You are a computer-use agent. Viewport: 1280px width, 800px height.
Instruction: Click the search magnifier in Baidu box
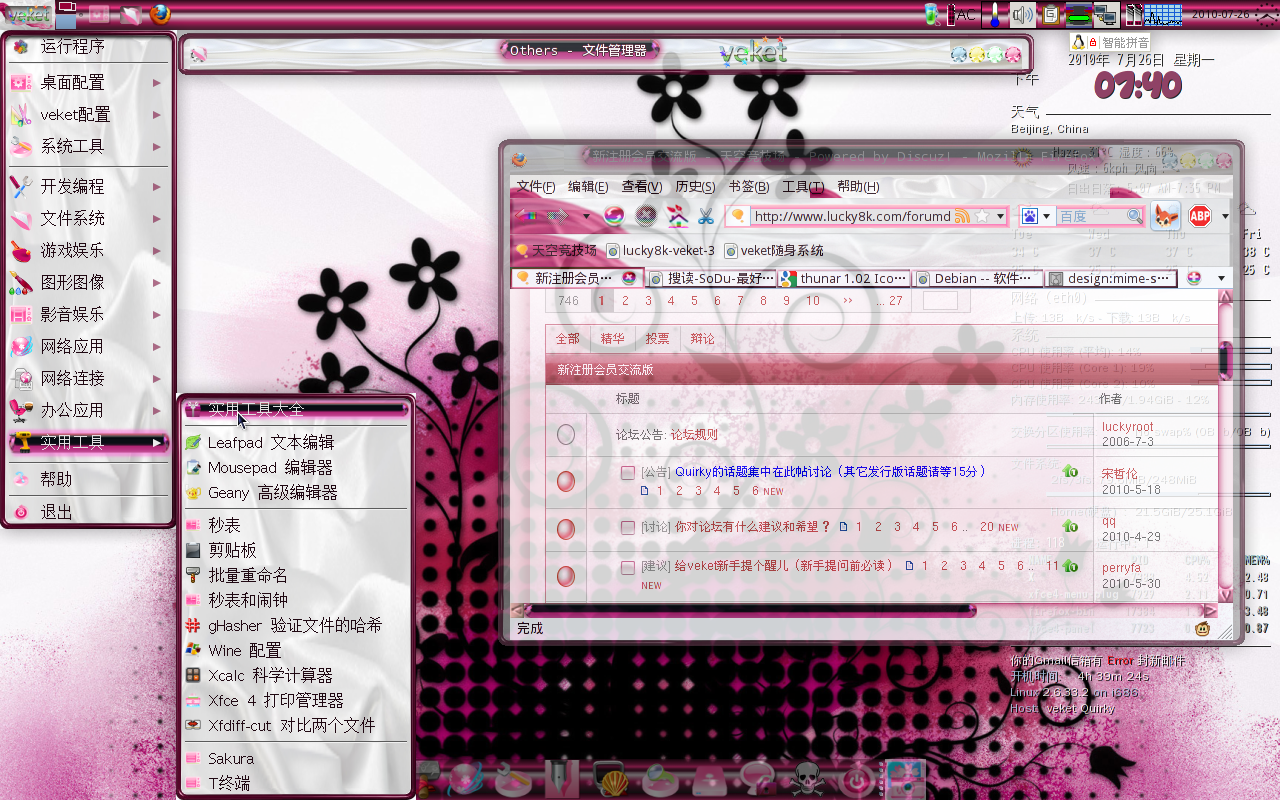pos(1134,216)
